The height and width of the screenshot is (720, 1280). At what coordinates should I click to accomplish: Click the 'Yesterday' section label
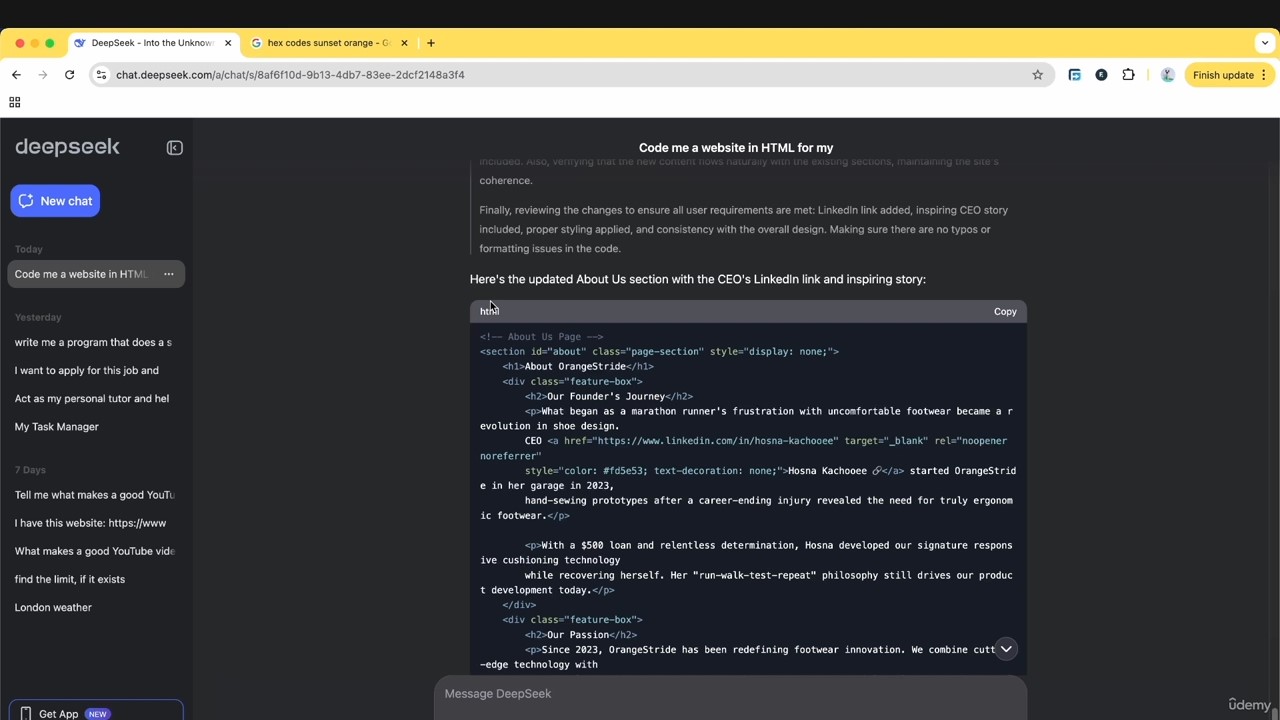coord(38,317)
